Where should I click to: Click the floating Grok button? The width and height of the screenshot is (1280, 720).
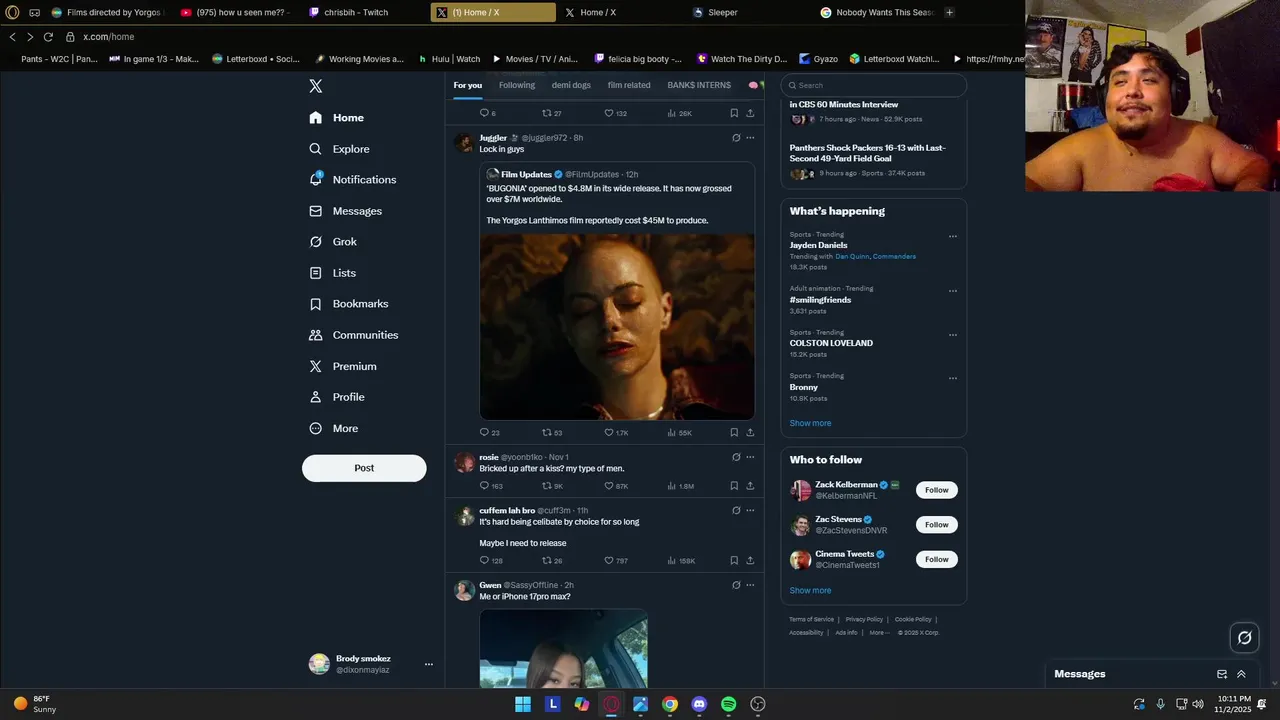1245,638
